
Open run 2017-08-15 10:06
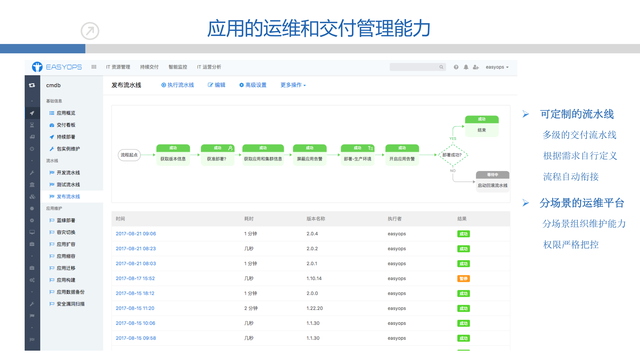136,323
